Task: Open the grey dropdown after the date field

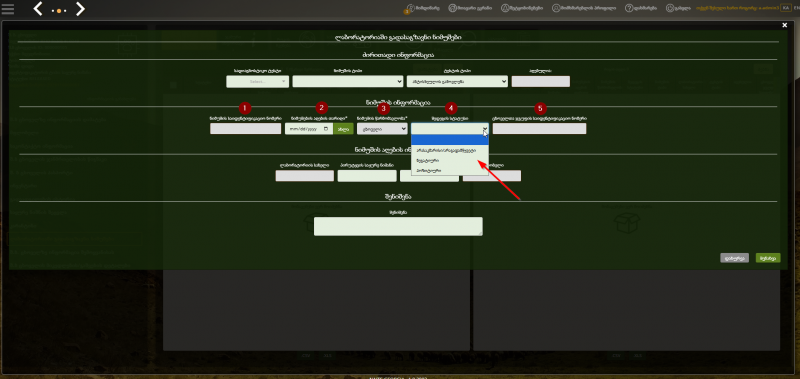Action: tap(382, 129)
